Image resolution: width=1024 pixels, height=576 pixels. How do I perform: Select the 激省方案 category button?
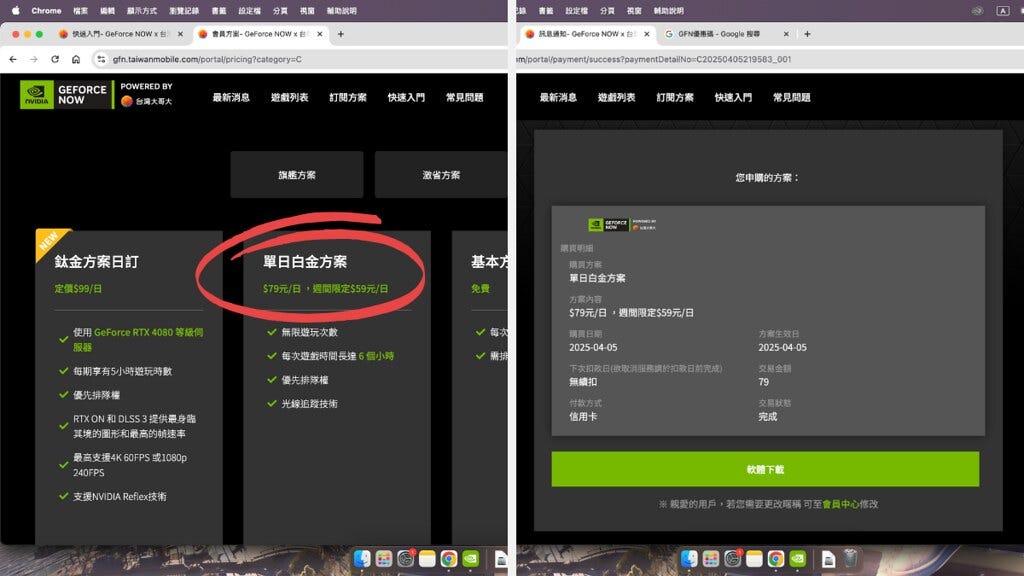(x=440, y=175)
